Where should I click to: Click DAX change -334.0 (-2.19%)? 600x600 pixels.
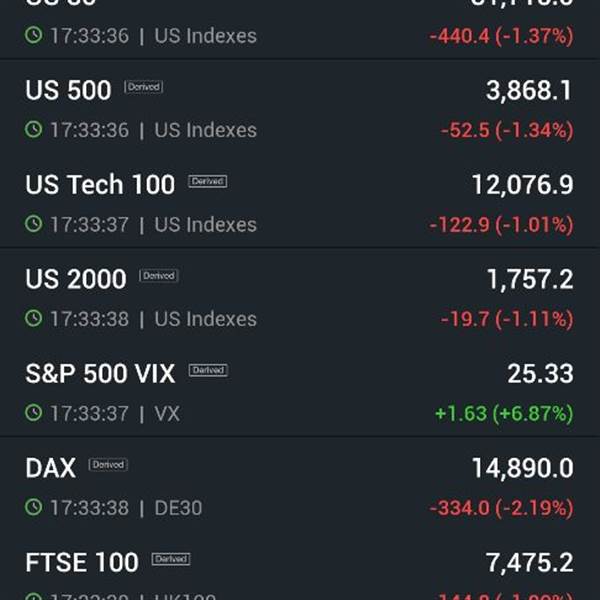[502, 508]
